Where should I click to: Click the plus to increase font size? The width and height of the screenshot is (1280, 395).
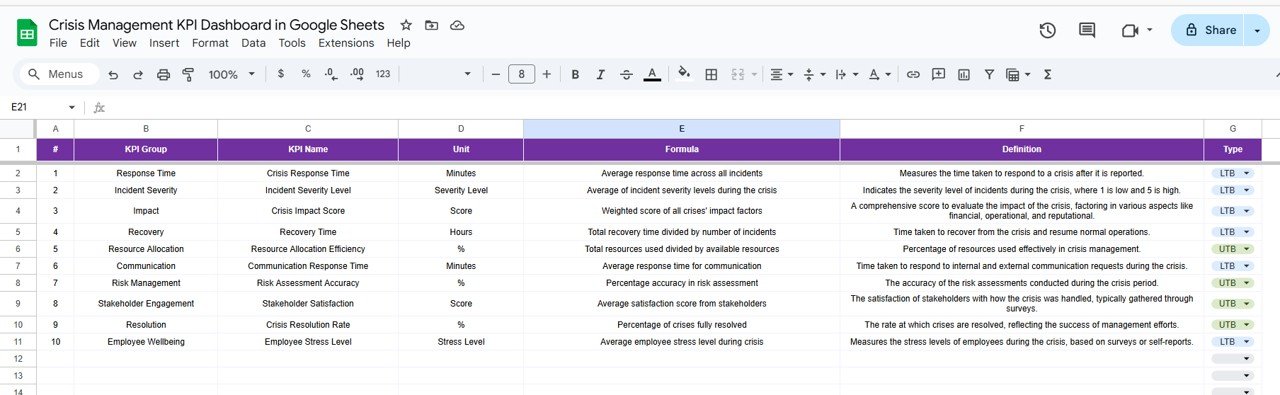tap(547, 74)
